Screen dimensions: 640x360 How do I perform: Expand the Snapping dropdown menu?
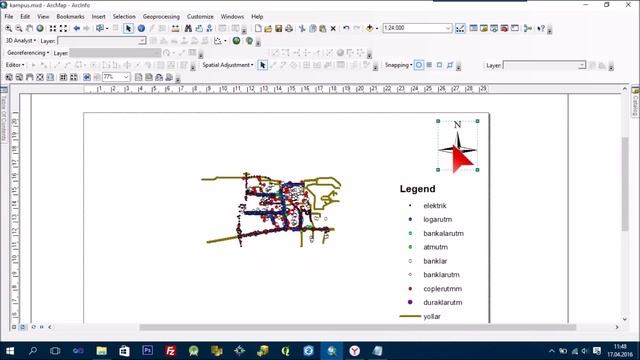pyautogui.click(x=398, y=65)
